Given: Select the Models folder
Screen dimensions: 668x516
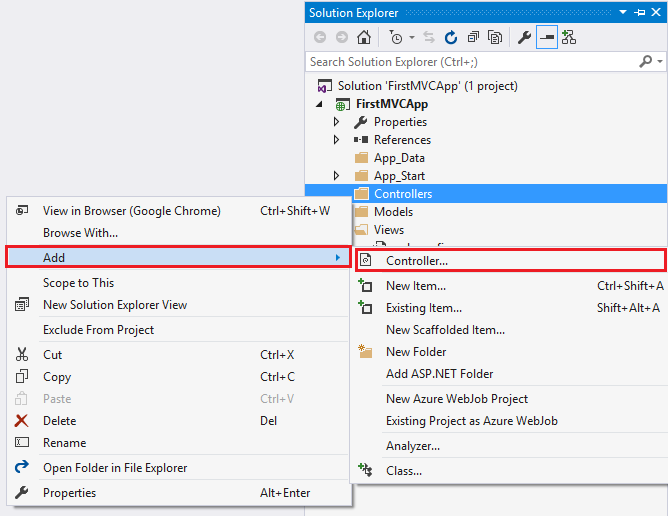Looking at the screenshot, I should point(393,212).
